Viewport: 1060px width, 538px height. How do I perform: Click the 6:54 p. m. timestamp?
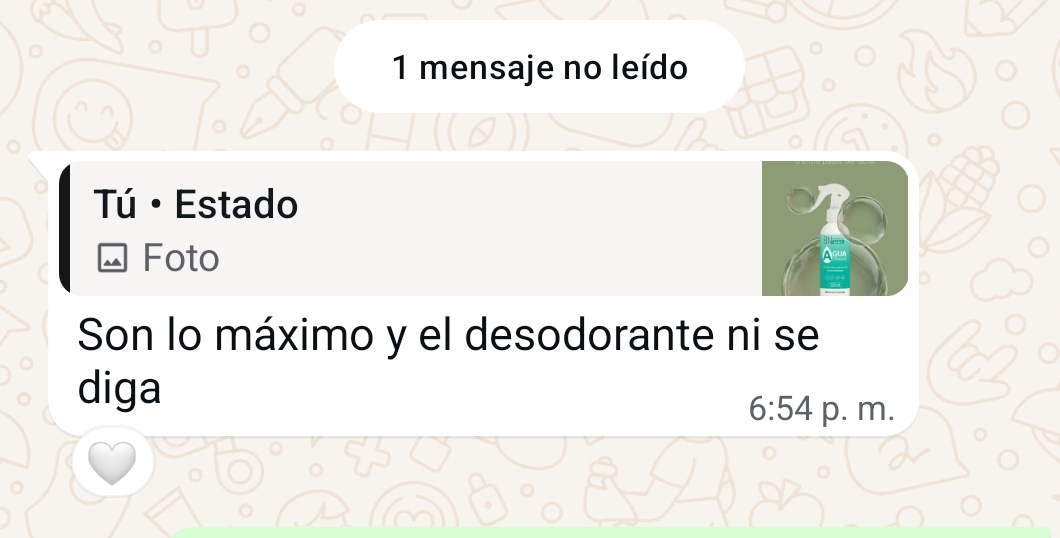(x=821, y=409)
